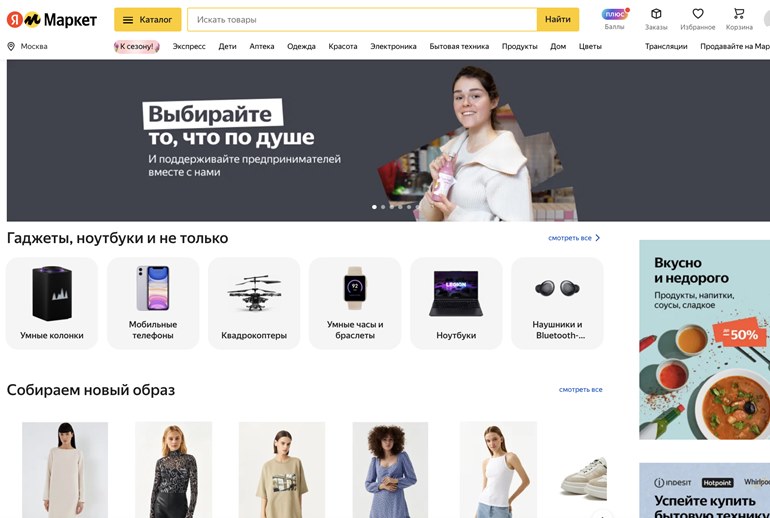Viewport: 770px width, 518px height.
Task: Click the Найти search button
Action: (x=558, y=20)
